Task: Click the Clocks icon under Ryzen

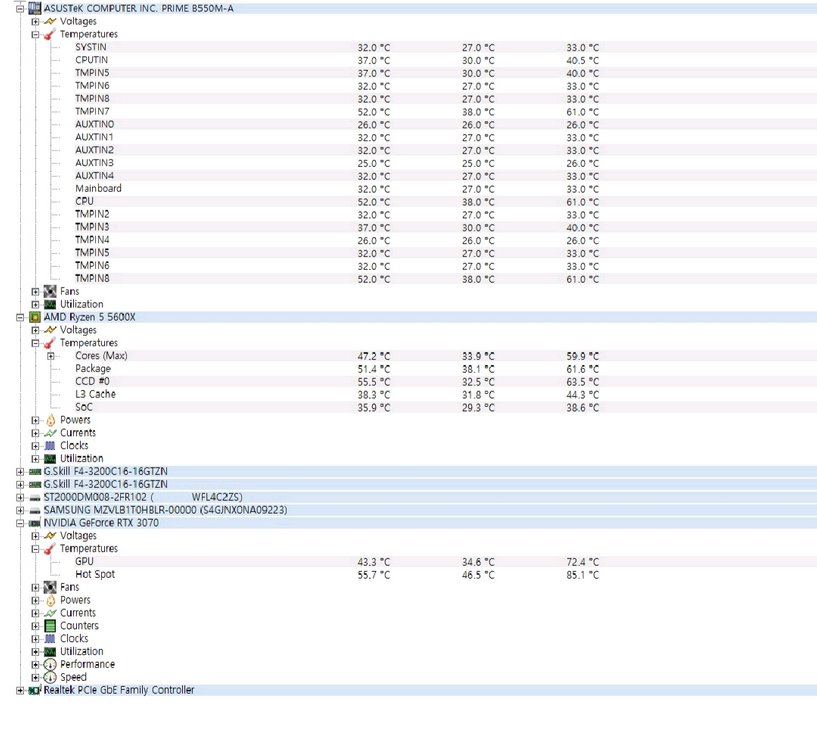Action: pos(50,446)
